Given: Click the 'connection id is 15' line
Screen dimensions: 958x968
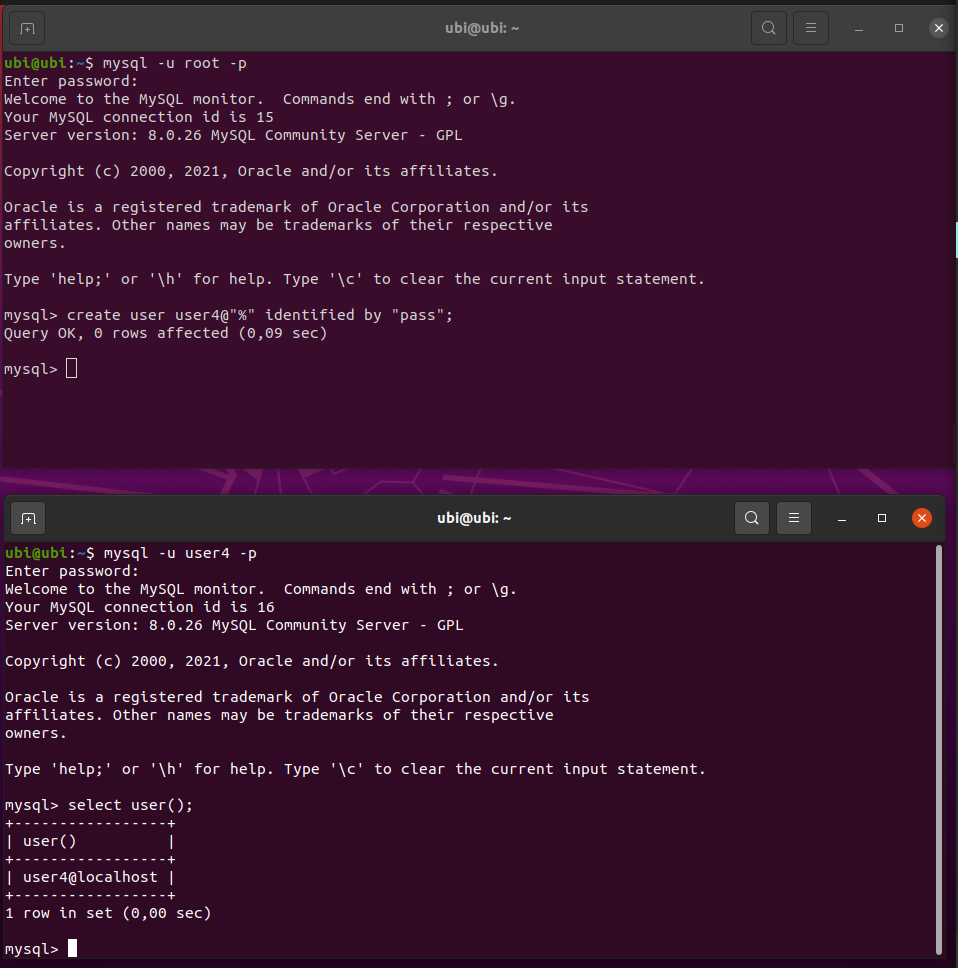Looking at the screenshot, I should (139, 117).
